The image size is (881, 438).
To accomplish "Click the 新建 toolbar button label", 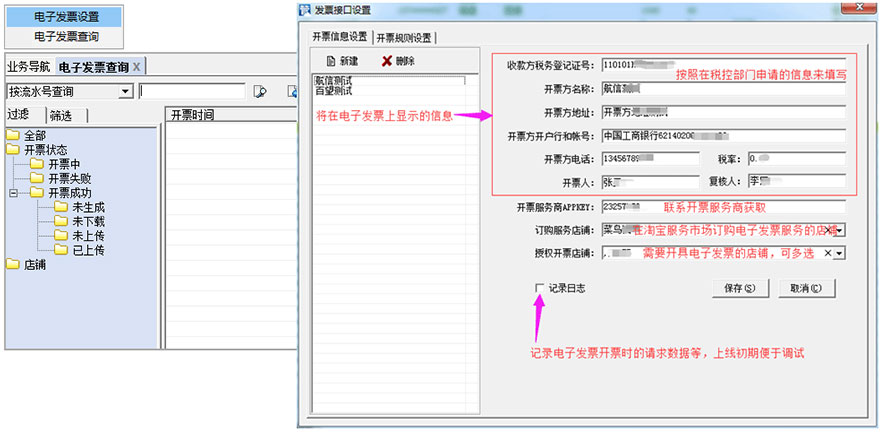I will point(348,62).
